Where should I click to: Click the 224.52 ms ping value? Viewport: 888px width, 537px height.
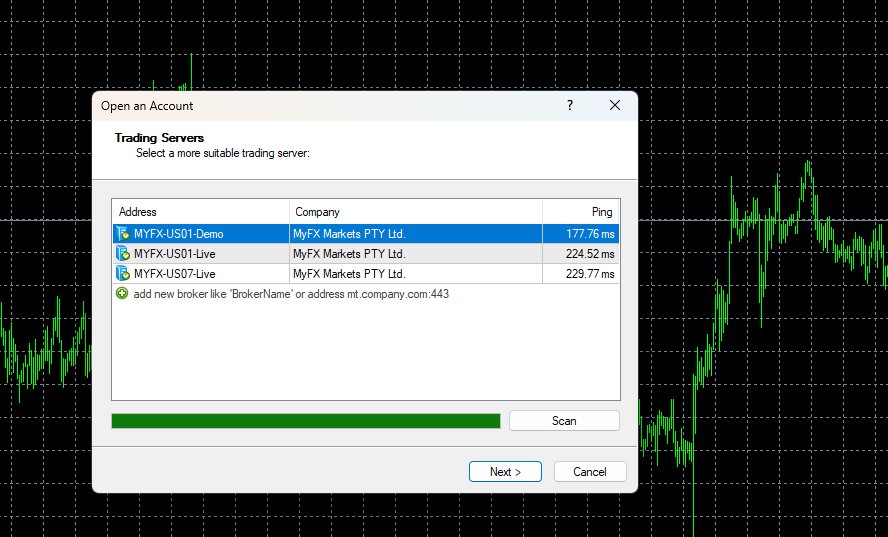(590, 254)
